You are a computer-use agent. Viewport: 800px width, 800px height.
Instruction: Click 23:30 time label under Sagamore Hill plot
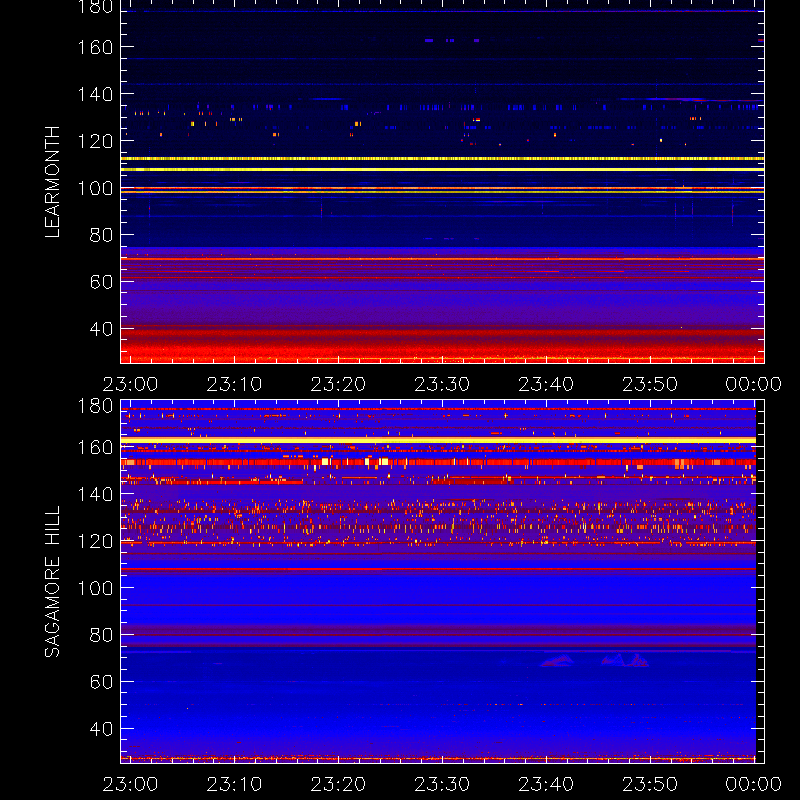[442, 784]
